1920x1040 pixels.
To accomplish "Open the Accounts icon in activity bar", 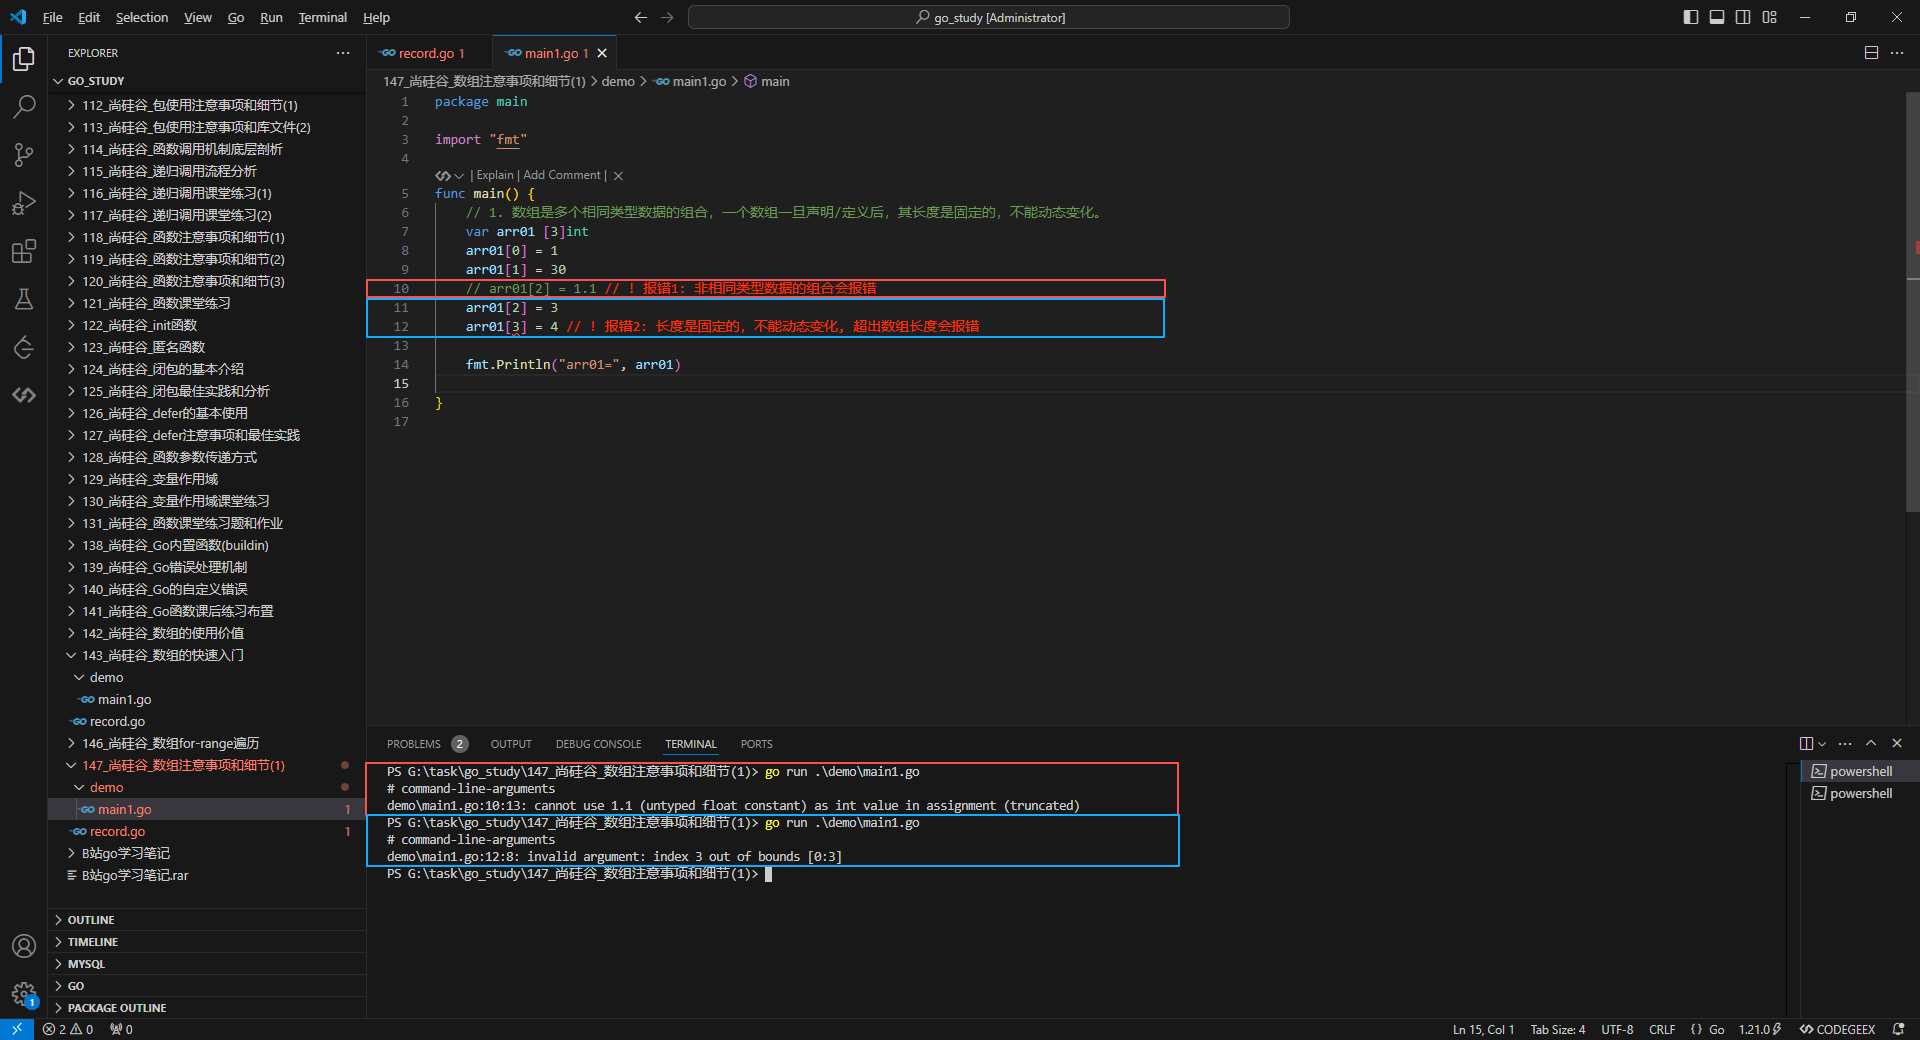I will [x=24, y=945].
